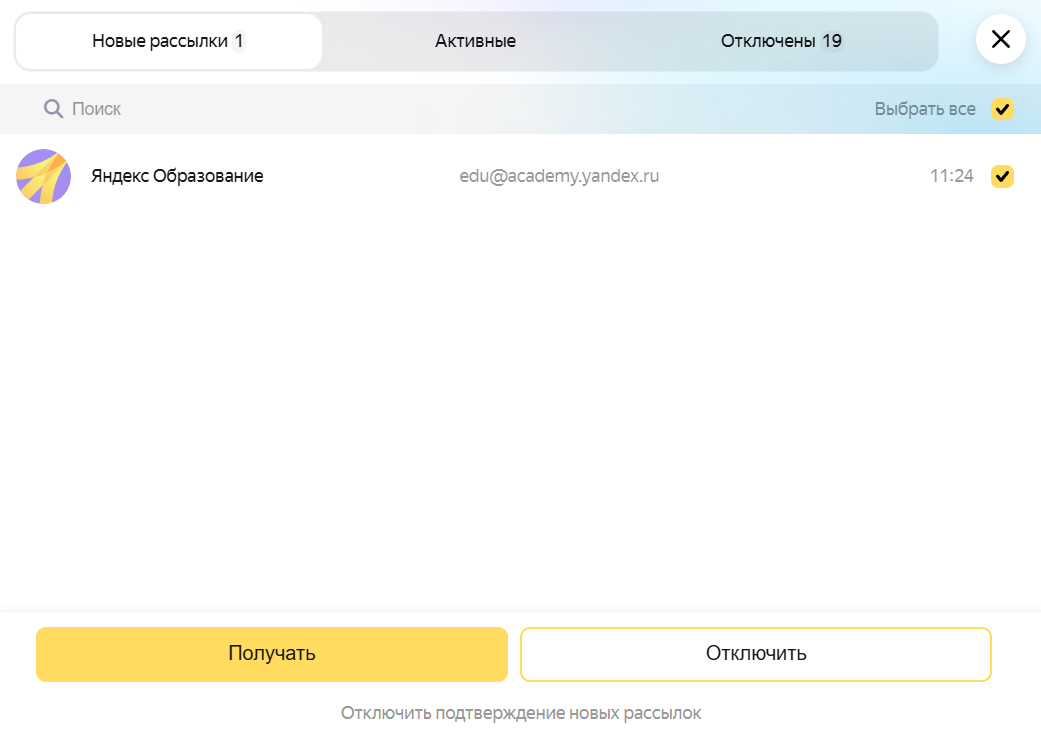Viewport: 1041px width, 738px height.
Task: Click the count badge 19 on Отключены
Action: (x=832, y=41)
